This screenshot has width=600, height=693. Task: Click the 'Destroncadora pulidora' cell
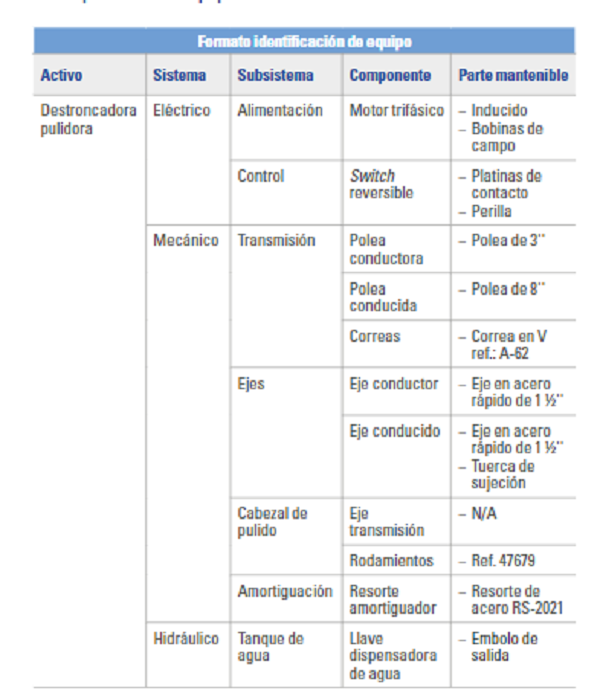pos(88,119)
